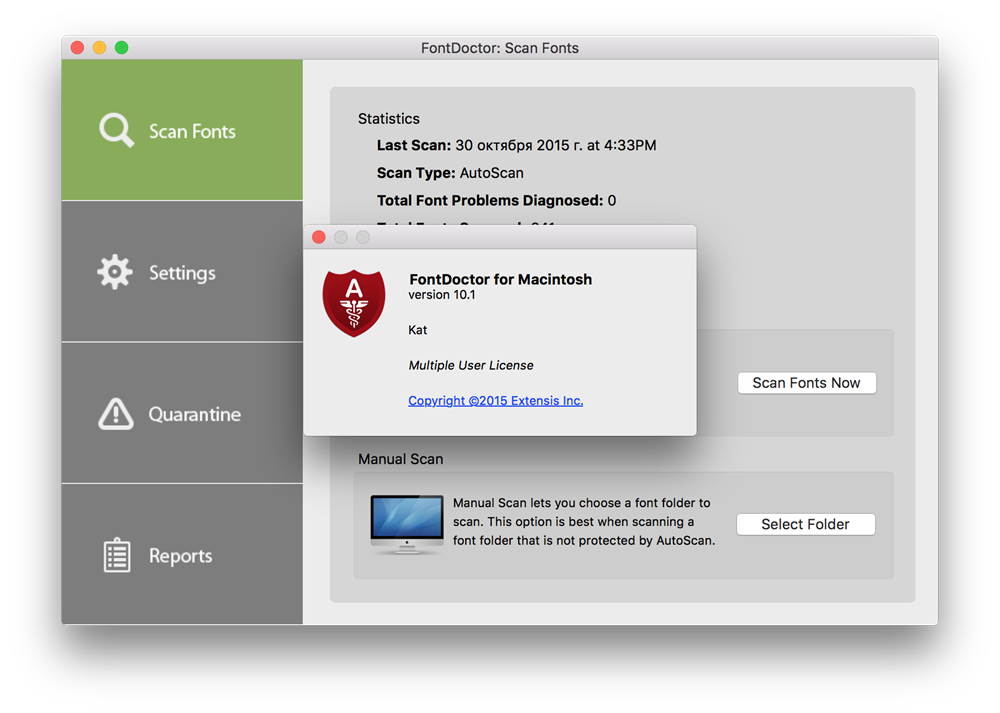Click Total Font Problems Diagnosed line
The width and height of the screenshot is (1000, 713).
click(496, 200)
